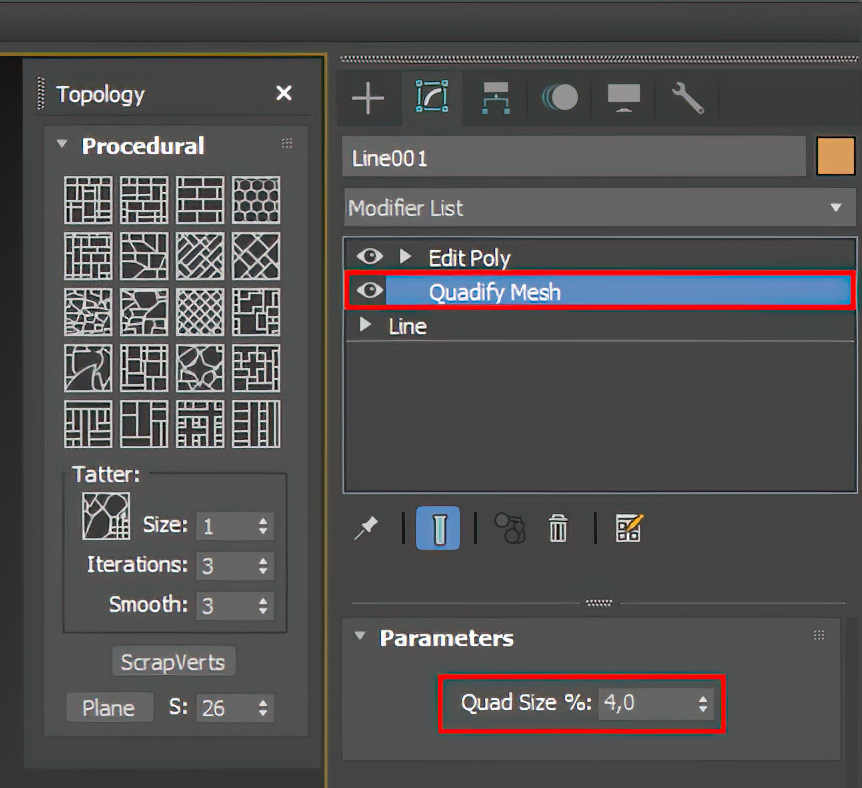
Task: Click the Topology panel title
Action: pyautogui.click(x=101, y=94)
